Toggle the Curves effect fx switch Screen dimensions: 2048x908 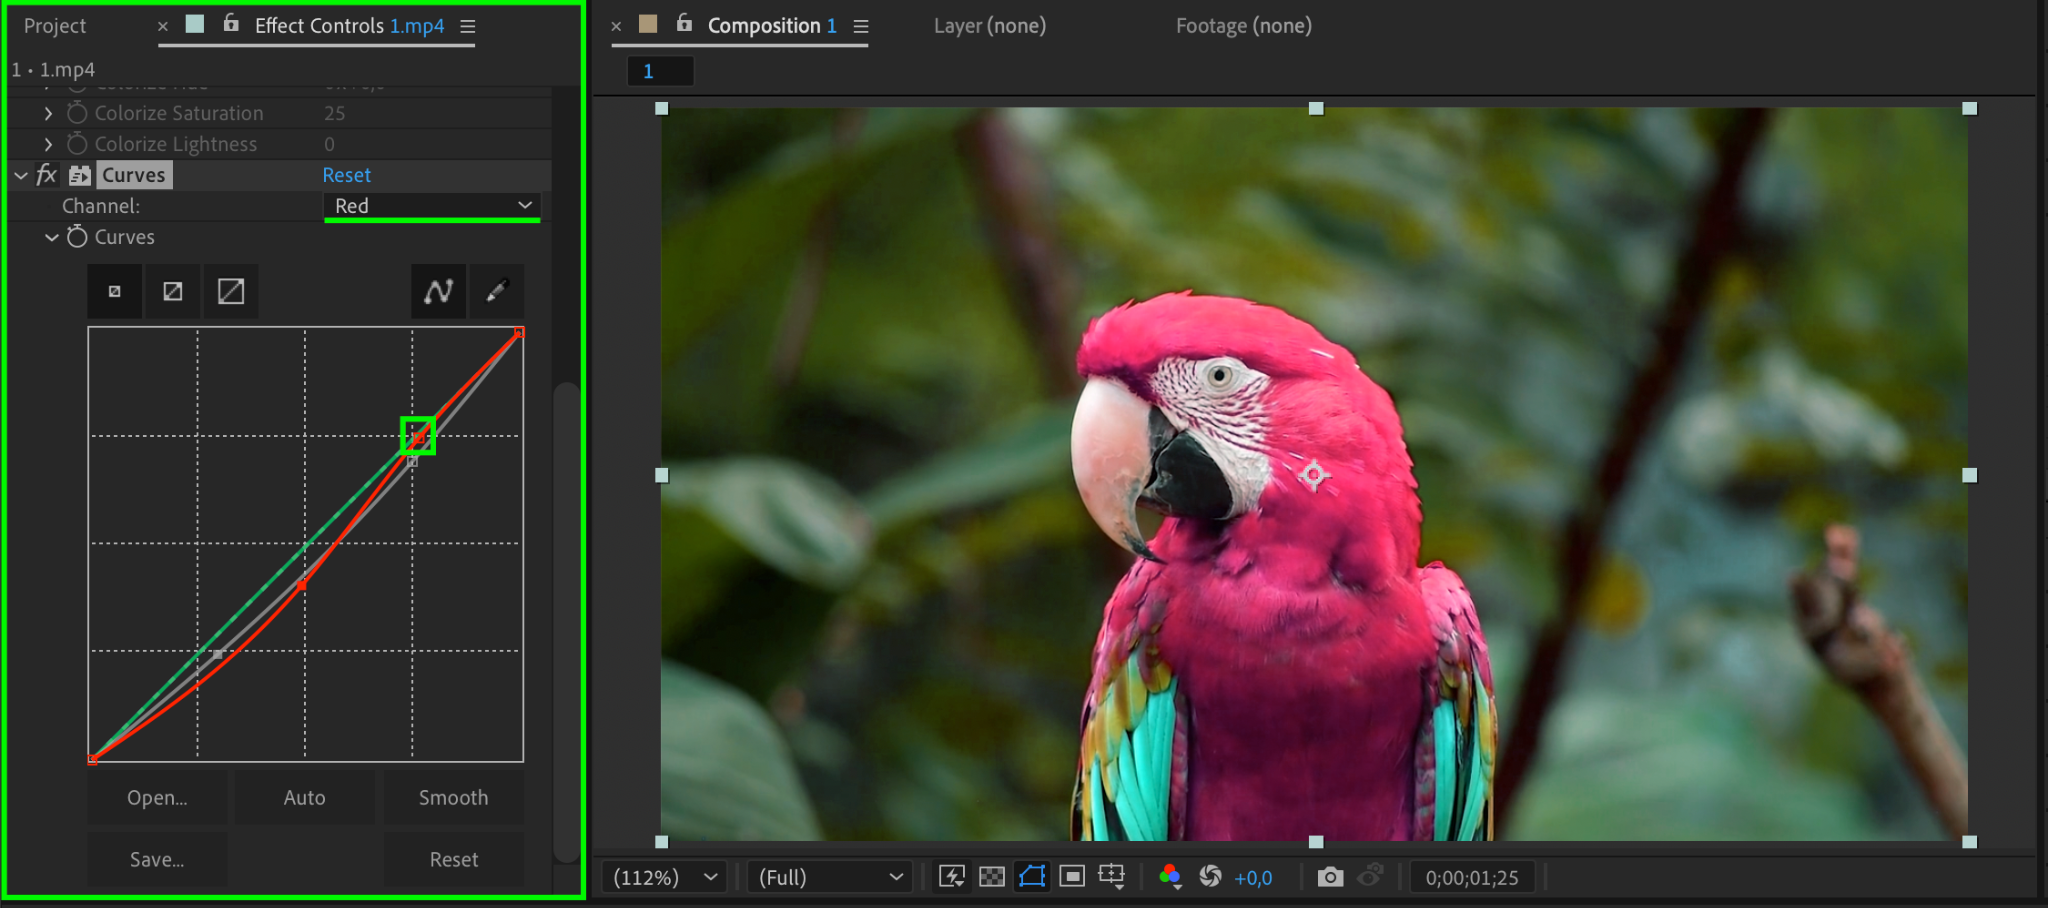(x=46, y=175)
